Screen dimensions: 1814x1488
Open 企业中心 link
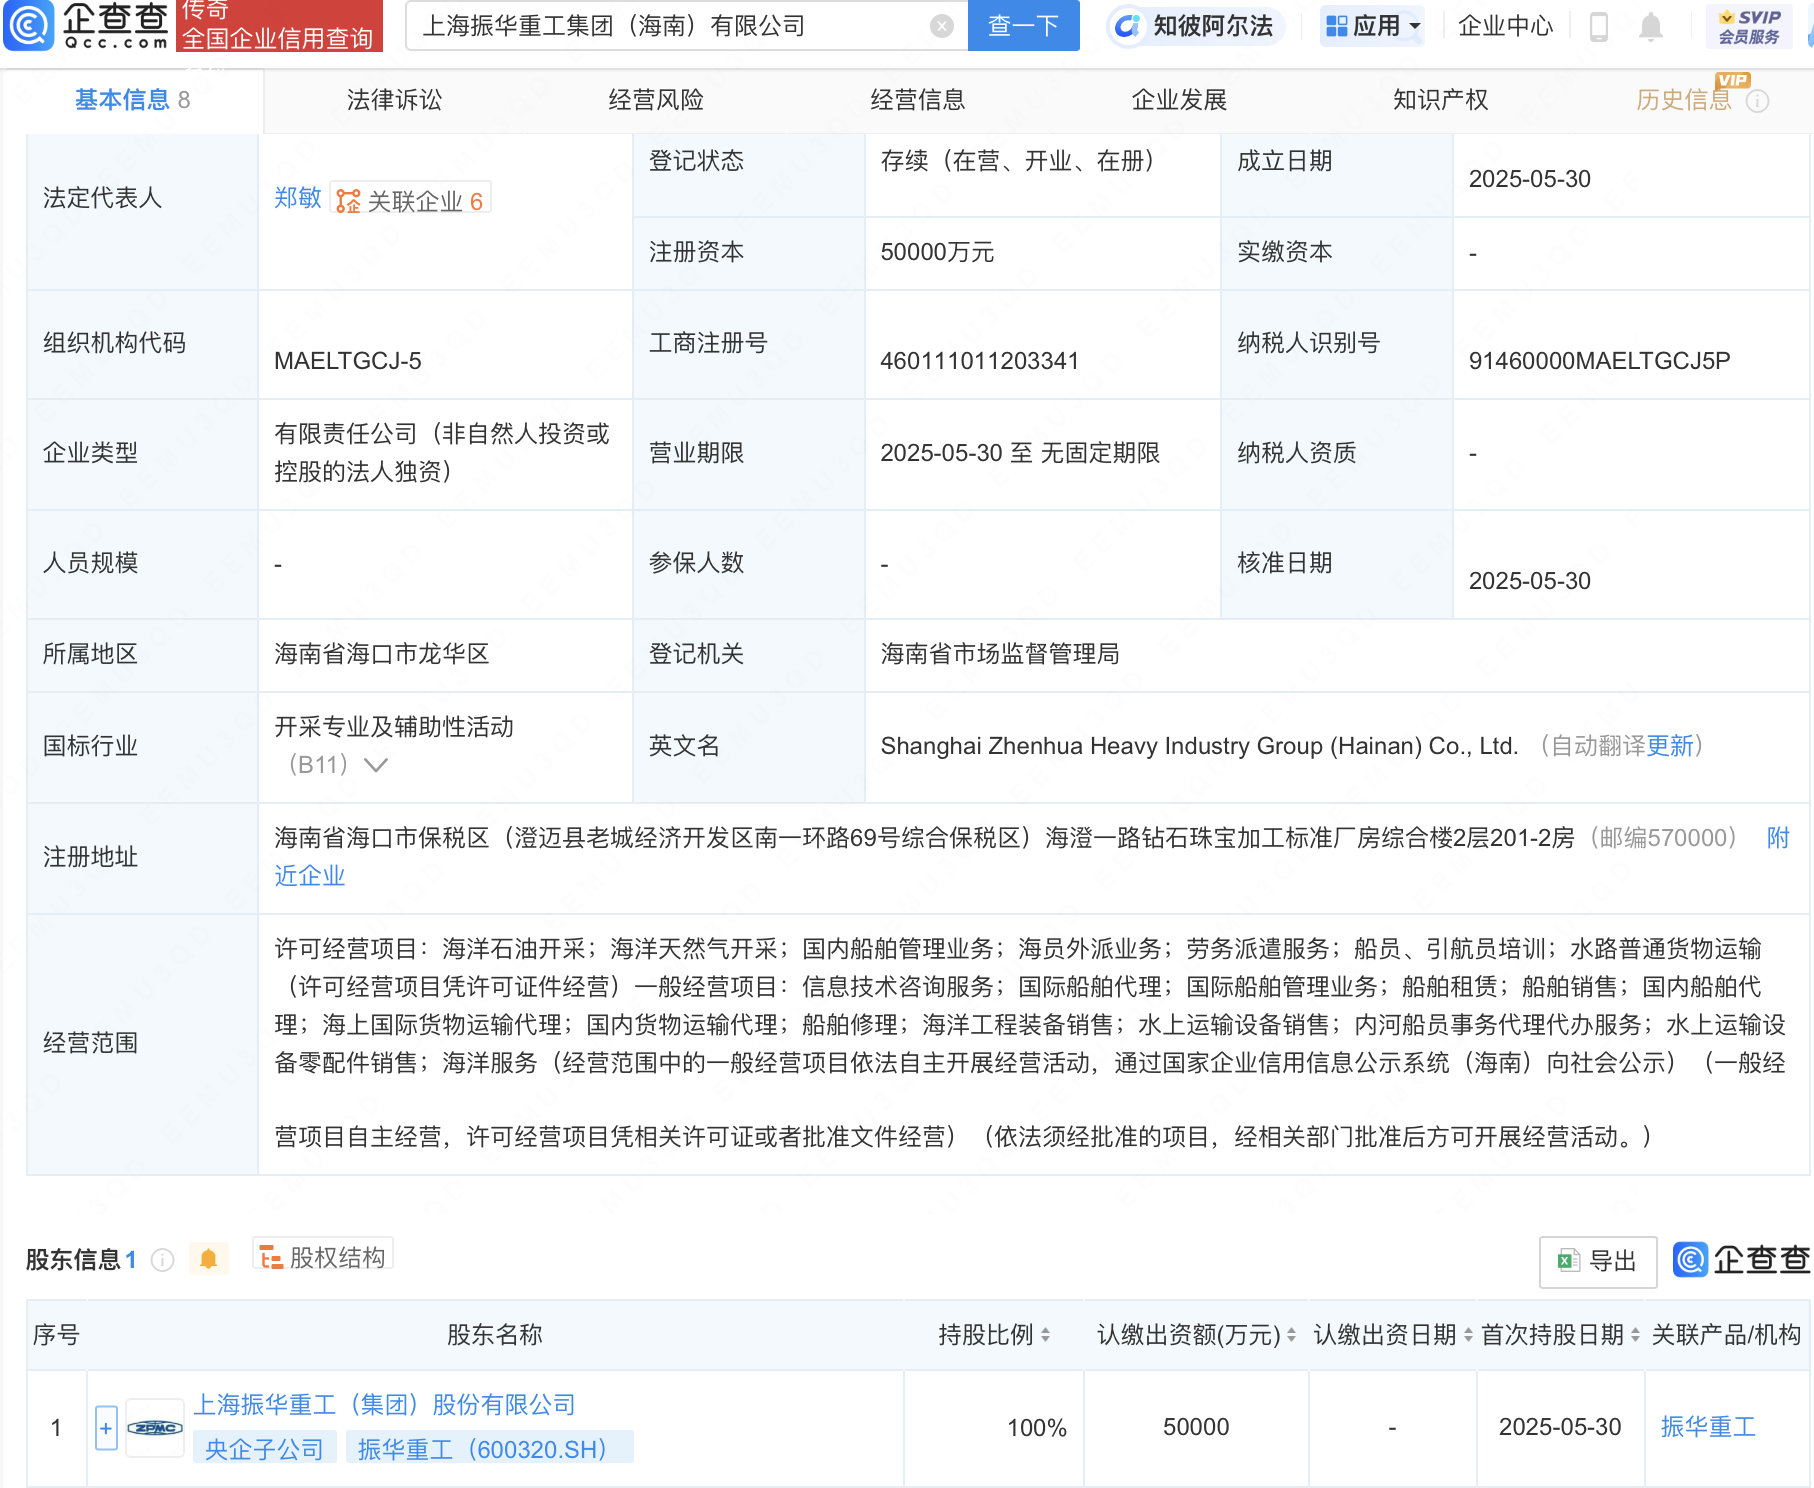point(1505,26)
